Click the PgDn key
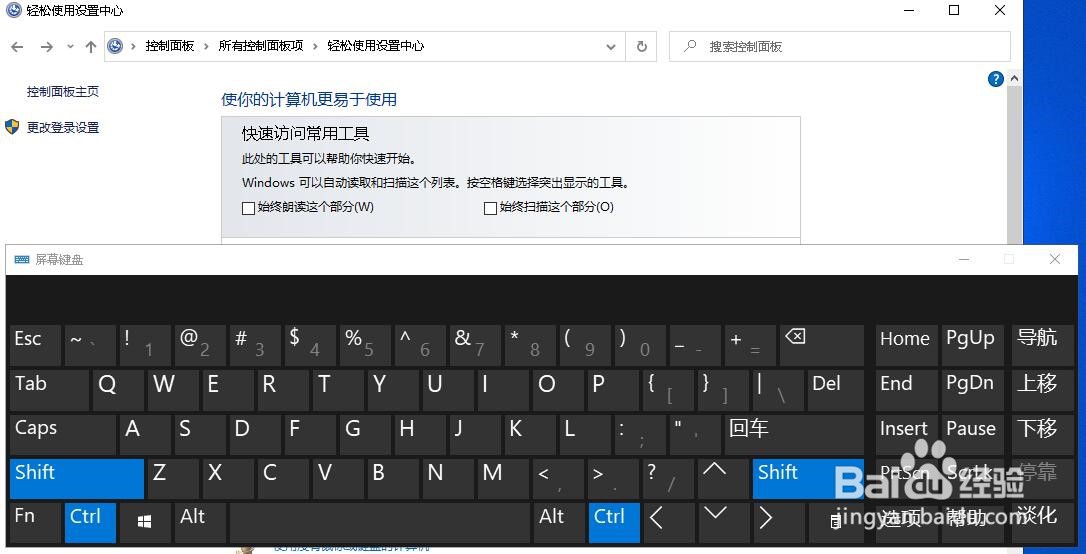The height and width of the screenshot is (554, 1086). click(x=972, y=389)
